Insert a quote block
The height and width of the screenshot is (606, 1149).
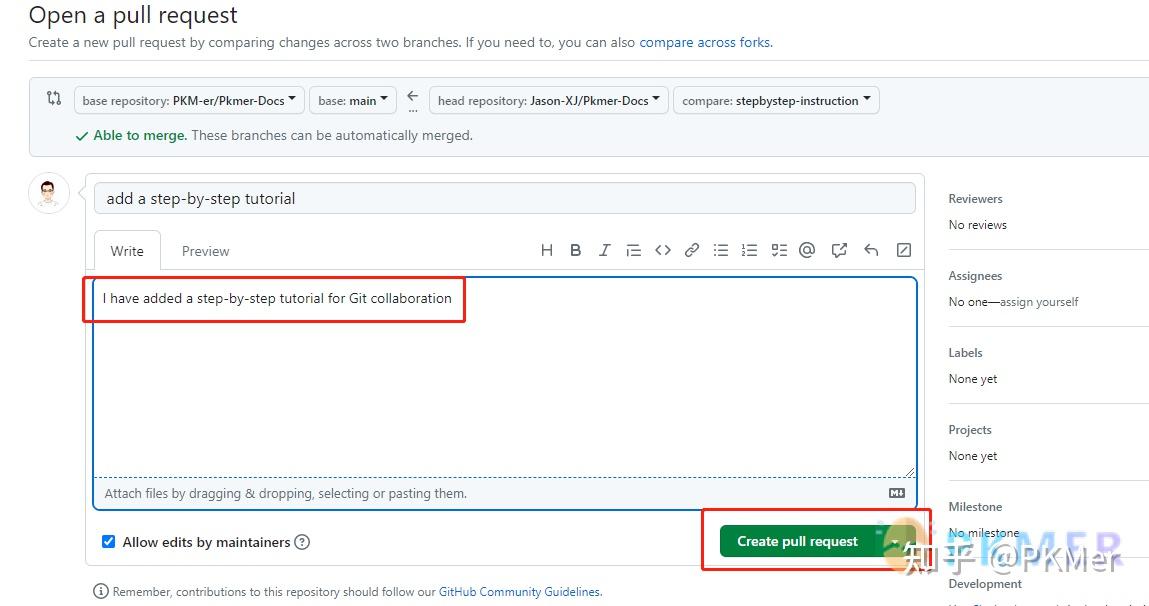click(x=633, y=250)
